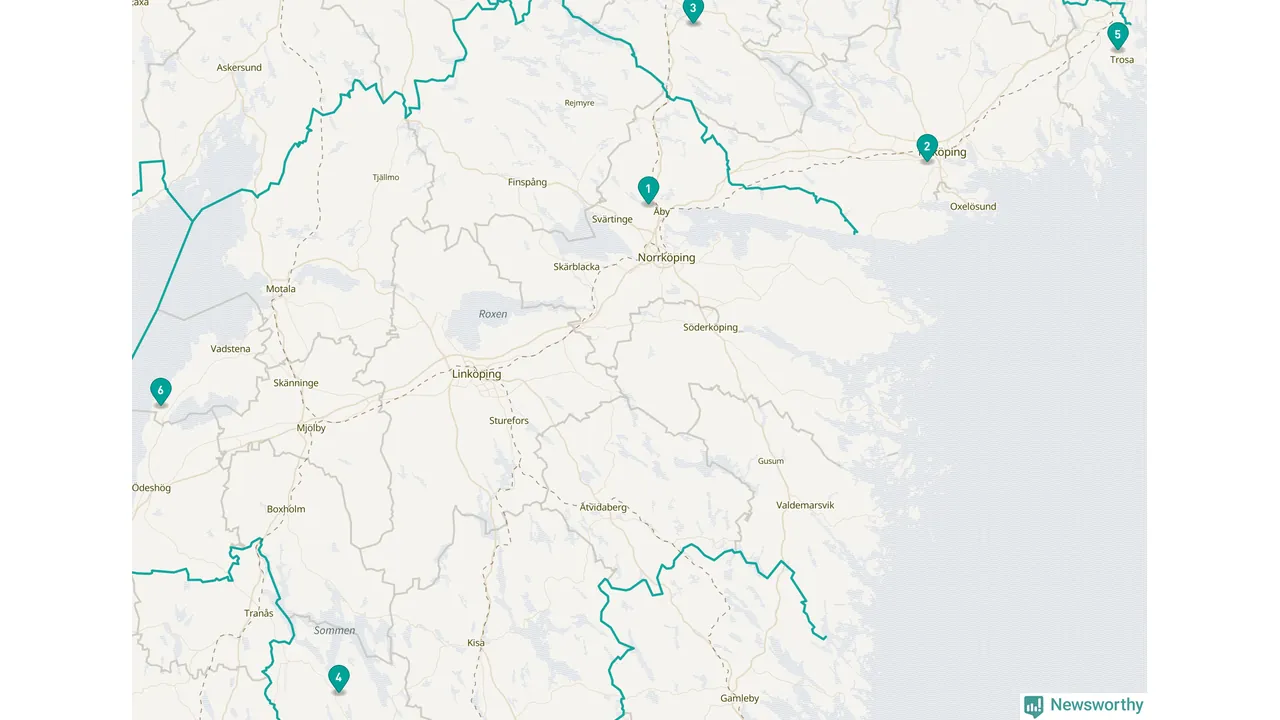Click the Valdemarsvik town label
Viewport: 1280px width, 720px height.
(805, 505)
